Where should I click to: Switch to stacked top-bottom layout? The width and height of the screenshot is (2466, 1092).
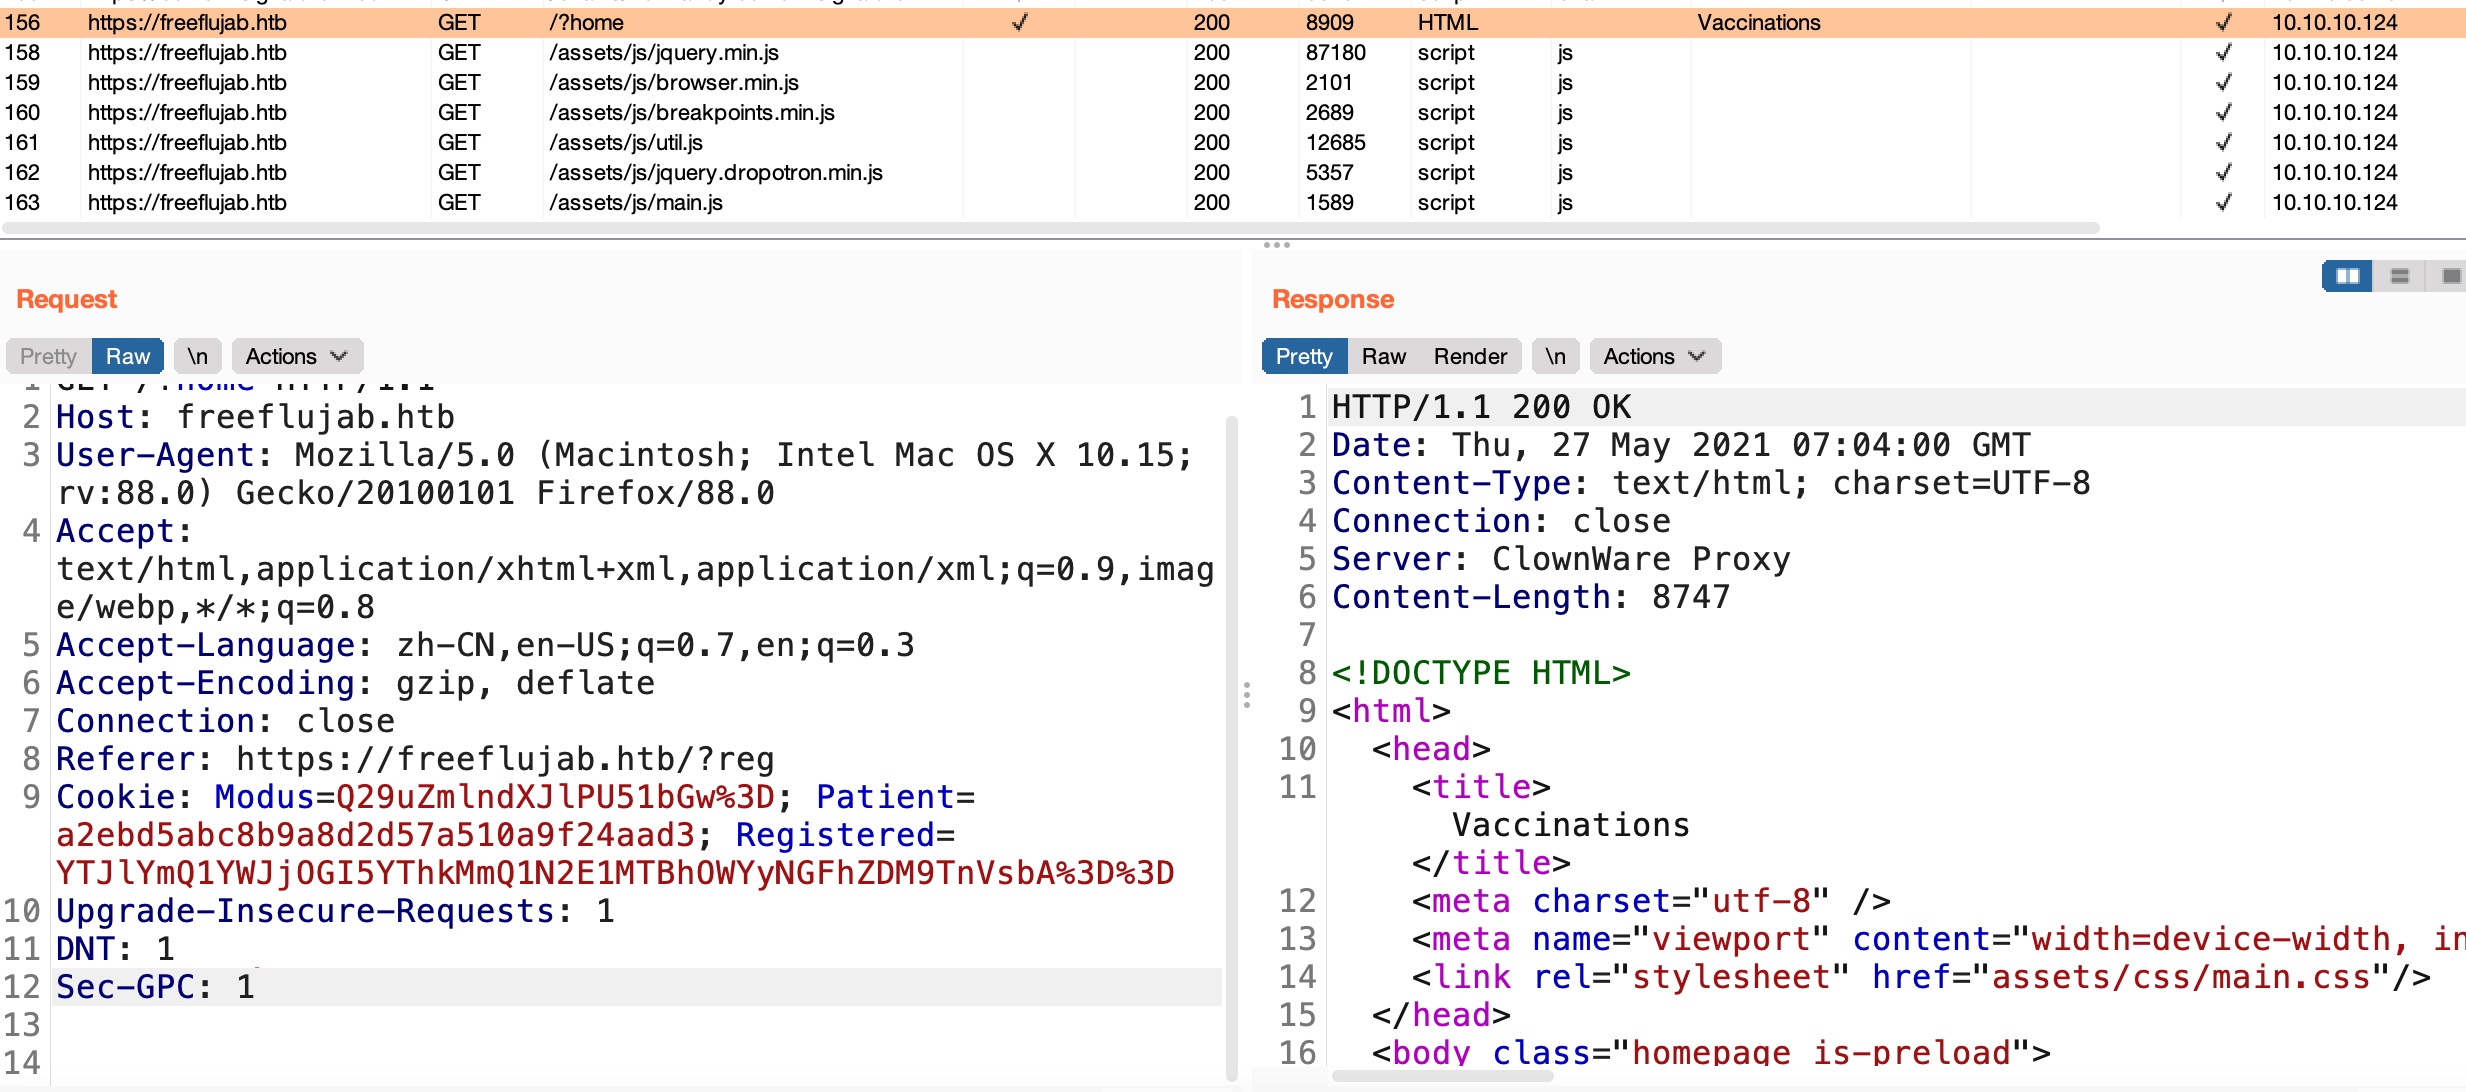(2399, 276)
